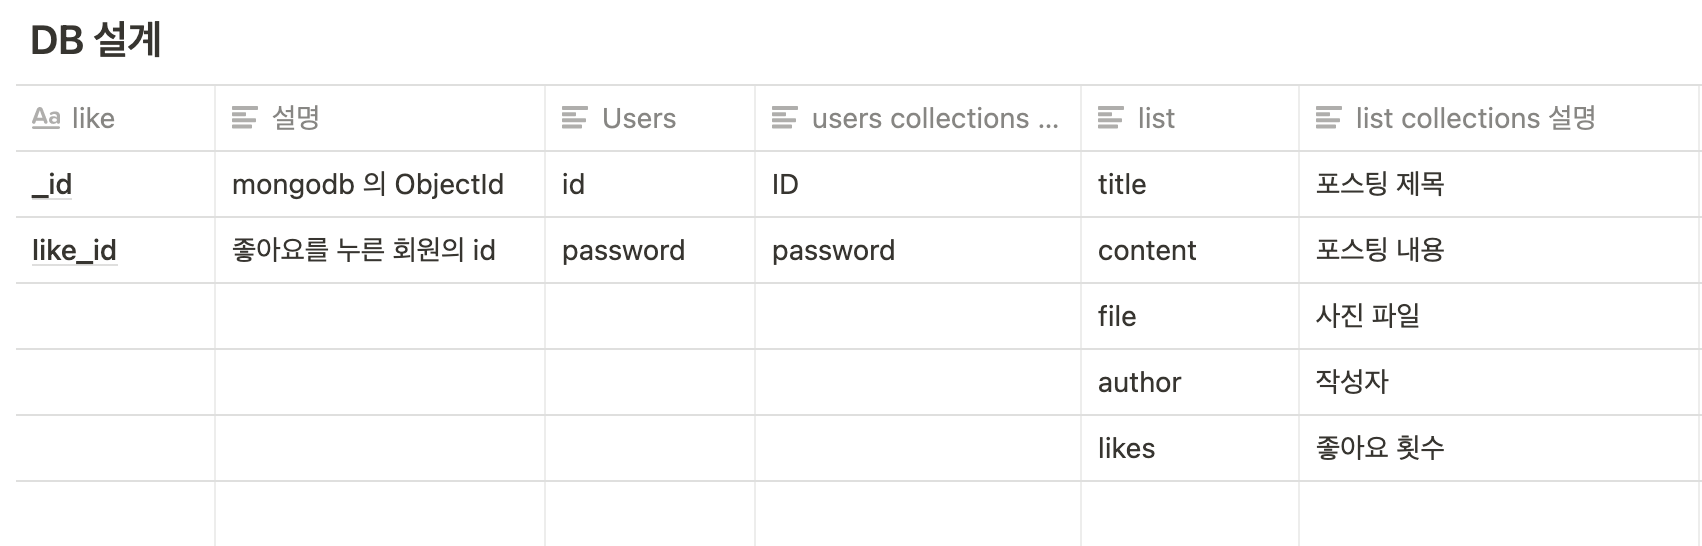1702x546 pixels.
Task: Open the like_id row page
Action: [74, 250]
